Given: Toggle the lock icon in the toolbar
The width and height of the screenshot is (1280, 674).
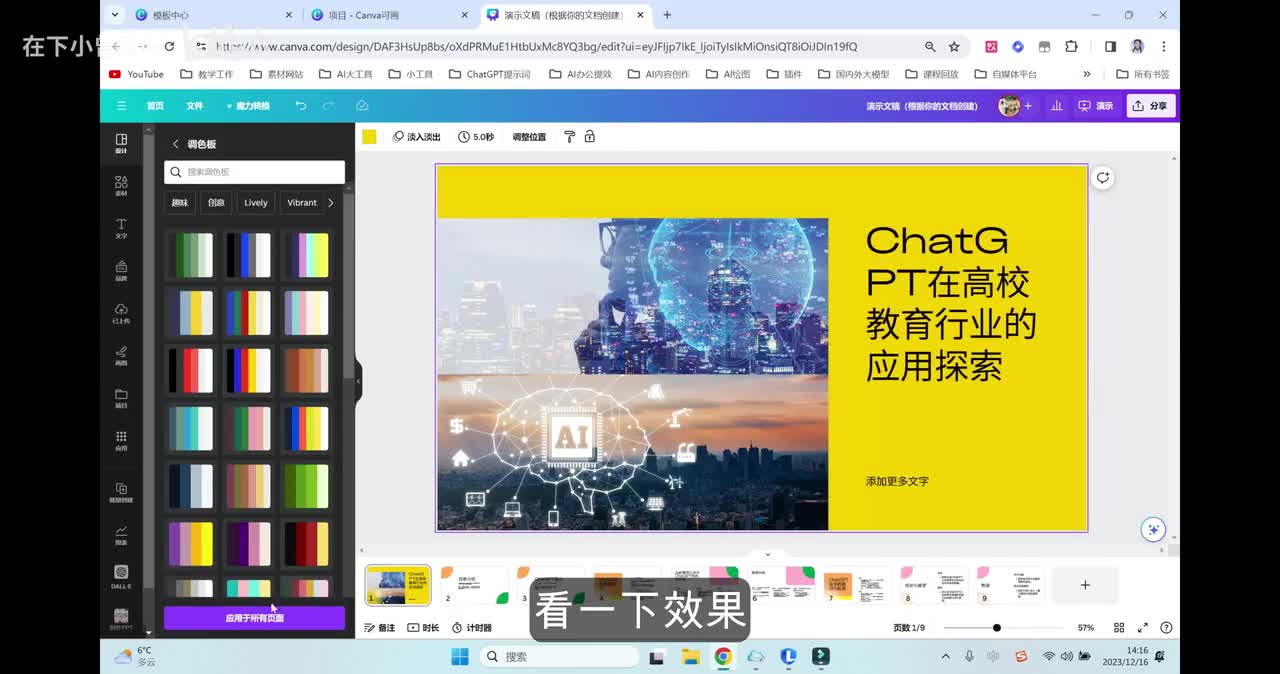Looking at the screenshot, I should click(x=590, y=137).
